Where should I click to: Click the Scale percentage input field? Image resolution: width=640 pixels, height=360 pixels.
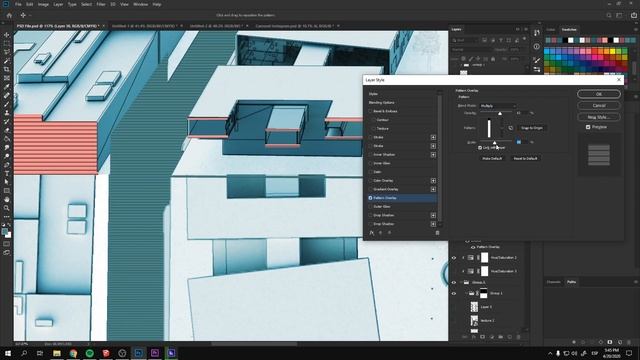[522, 142]
